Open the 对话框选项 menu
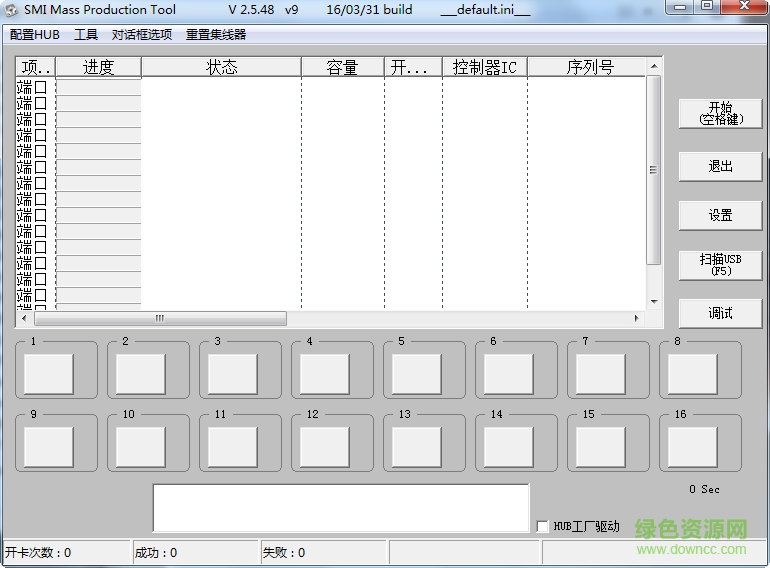Image resolution: width=770 pixels, height=568 pixels. (141, 34)
